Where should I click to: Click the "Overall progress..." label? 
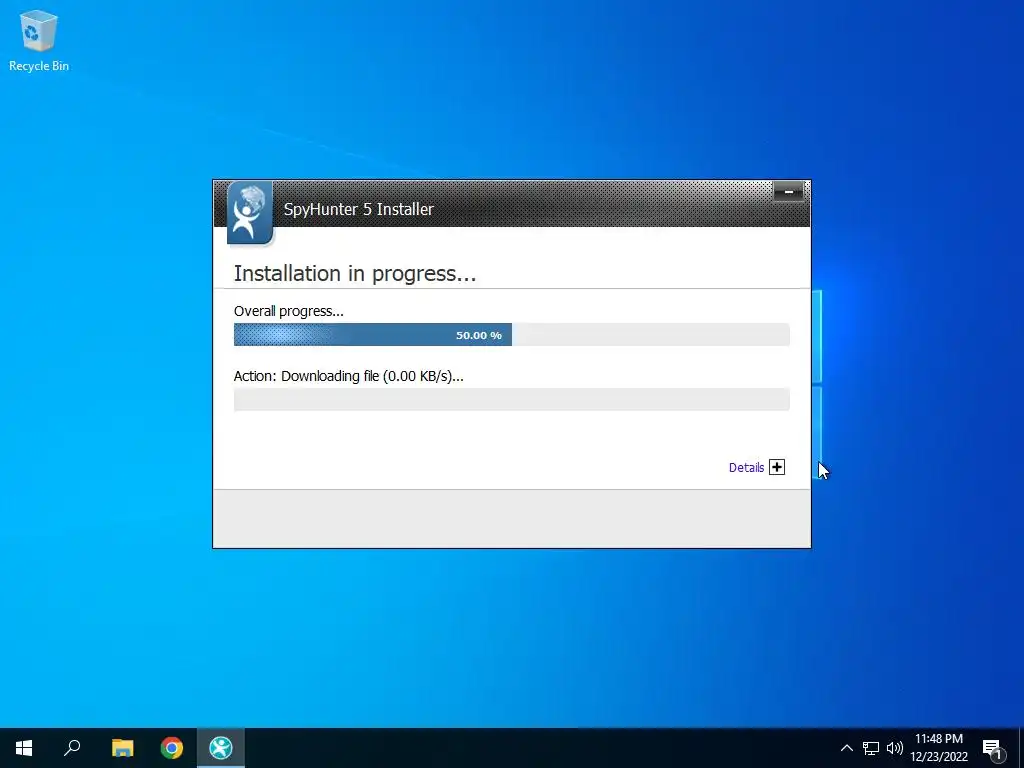289,312
